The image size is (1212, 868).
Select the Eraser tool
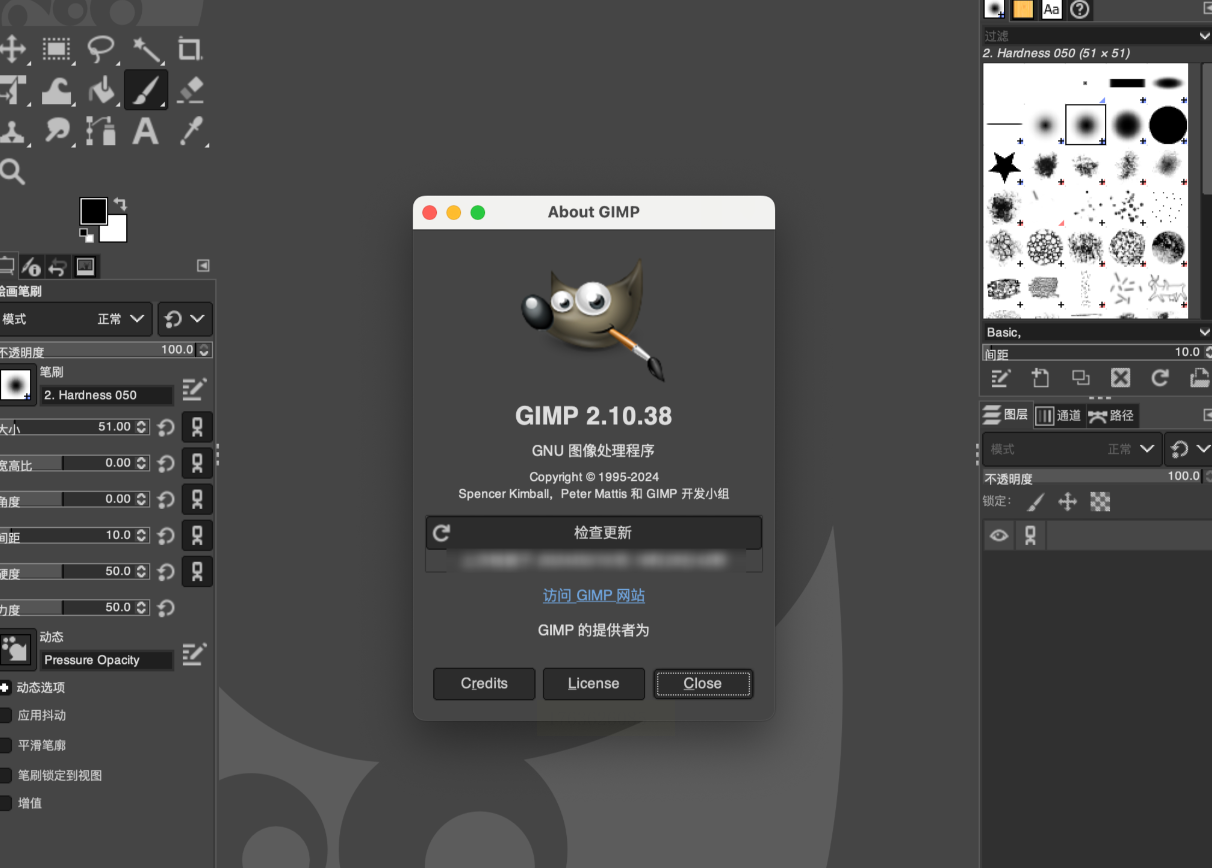coord(190,90)
